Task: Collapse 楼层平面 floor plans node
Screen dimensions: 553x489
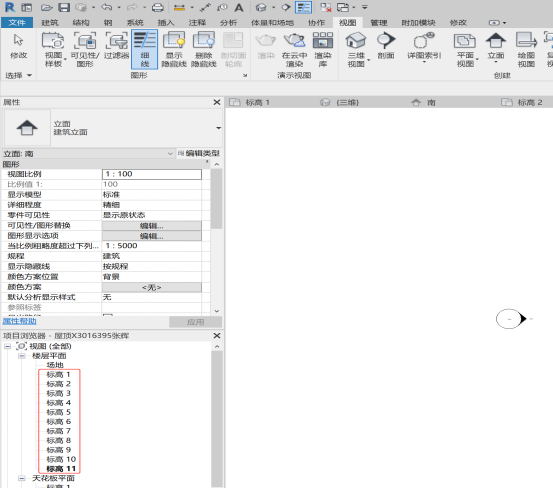Action: (22, 356)
